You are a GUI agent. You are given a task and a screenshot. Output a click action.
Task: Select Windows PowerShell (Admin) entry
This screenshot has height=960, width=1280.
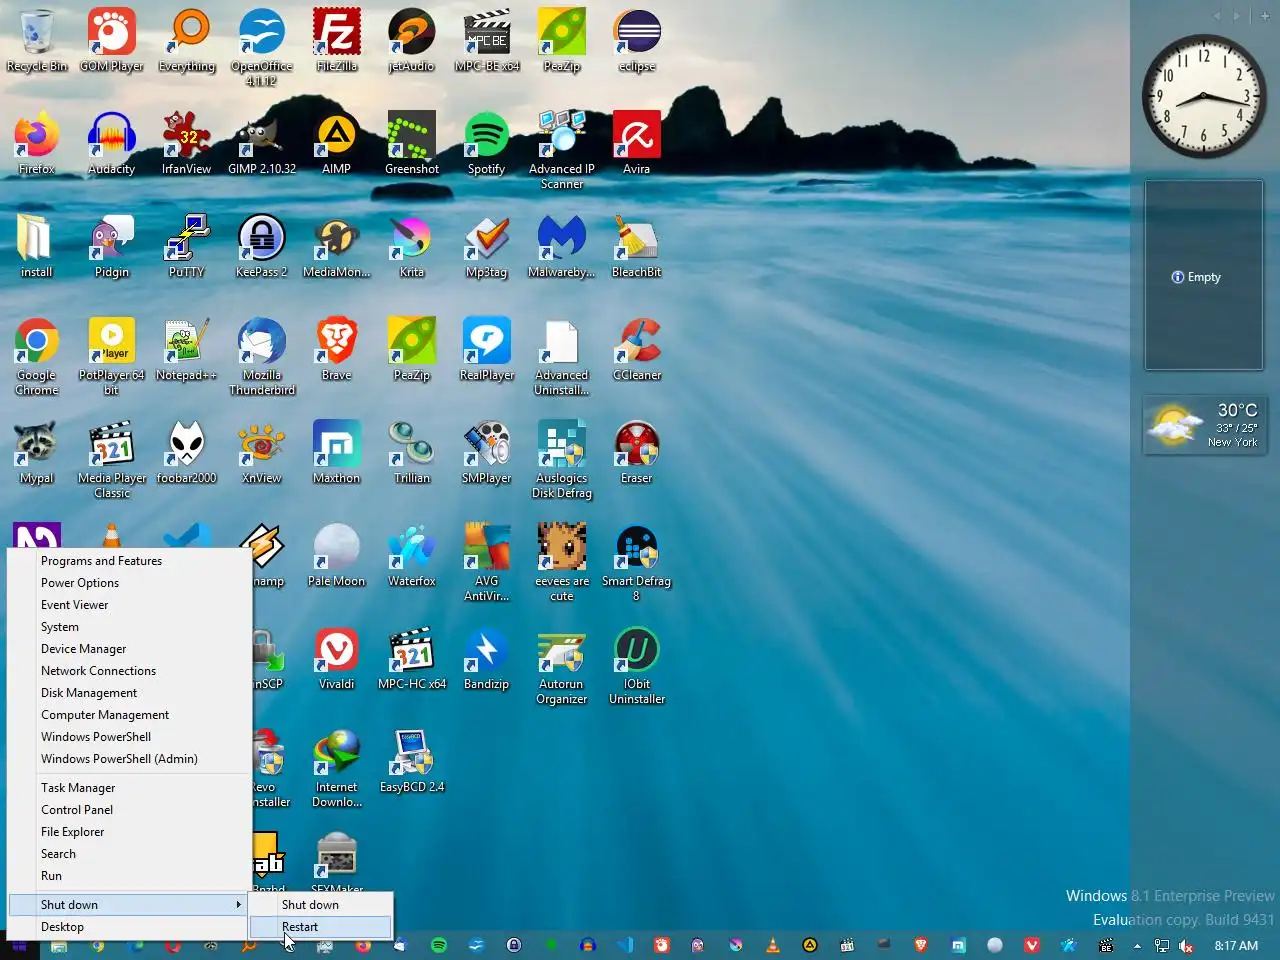click(x=130, y=759)
